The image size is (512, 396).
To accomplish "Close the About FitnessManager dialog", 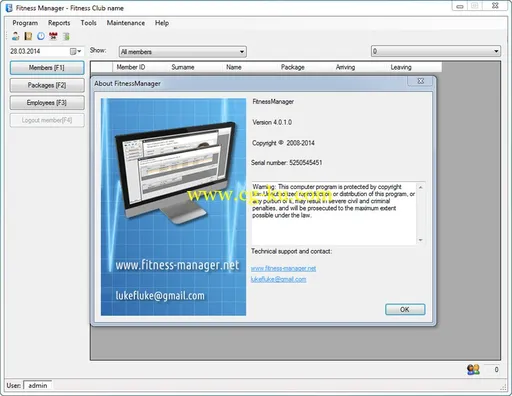I will pyautogui.click(x=421, y=81).
